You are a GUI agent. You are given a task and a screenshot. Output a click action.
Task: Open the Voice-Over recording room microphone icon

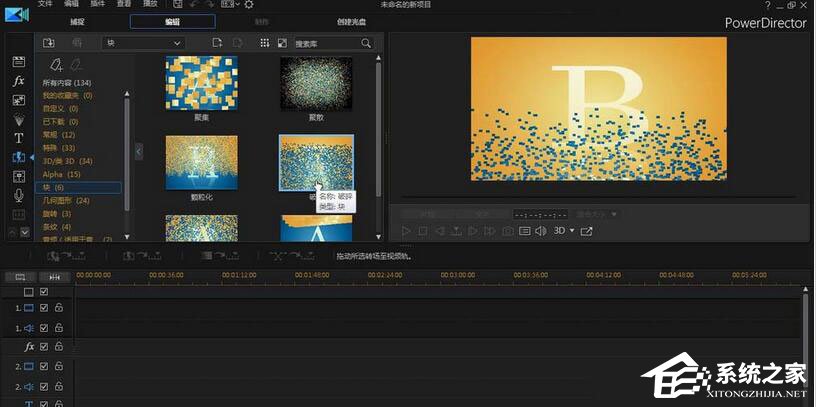pos(18,195)
